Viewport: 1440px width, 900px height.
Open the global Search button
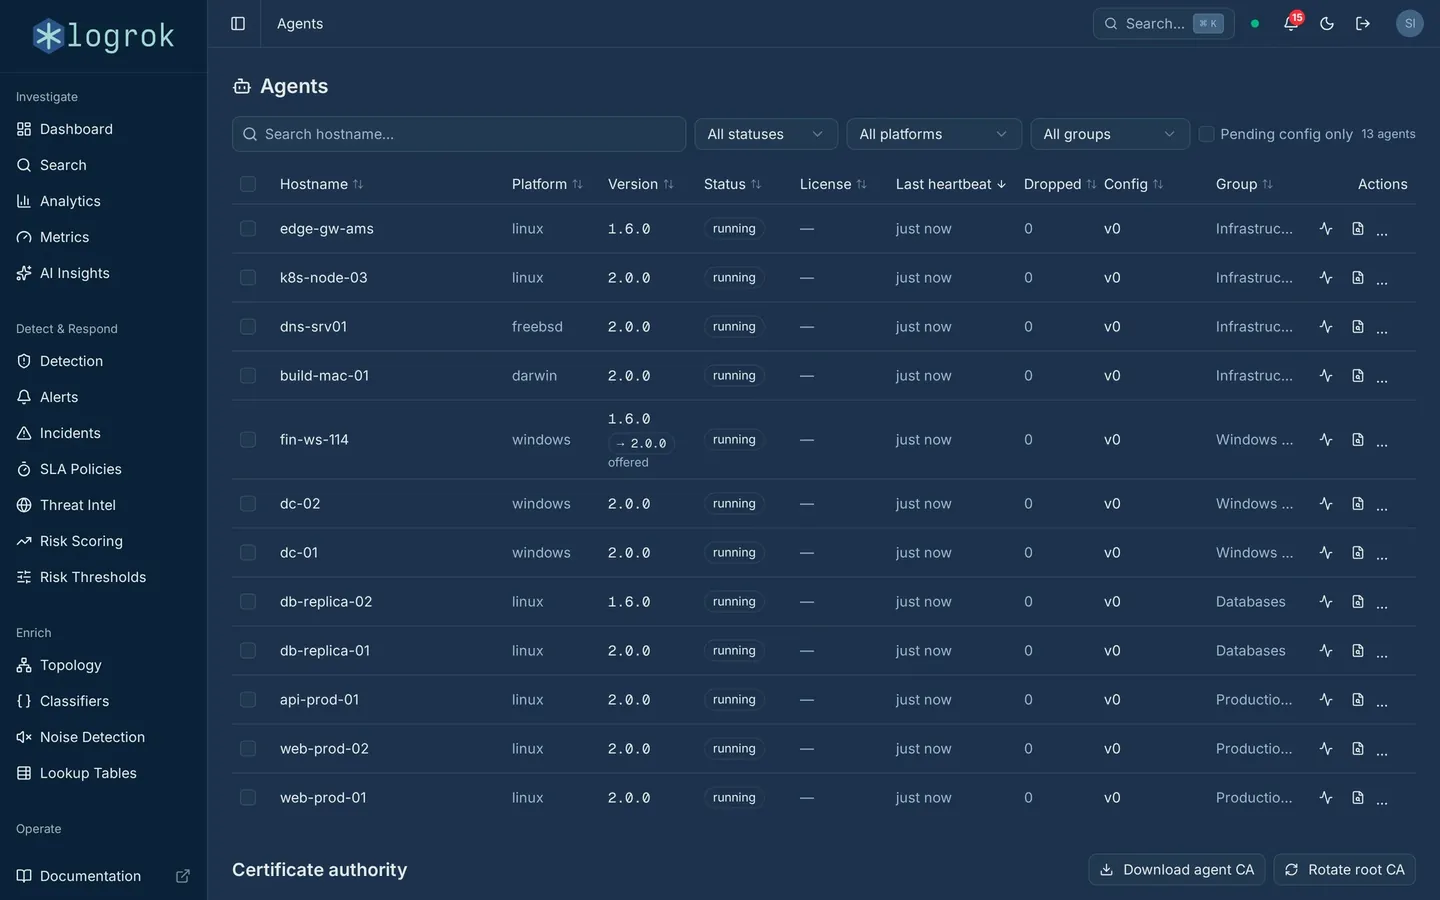[x=1164, y=23]
